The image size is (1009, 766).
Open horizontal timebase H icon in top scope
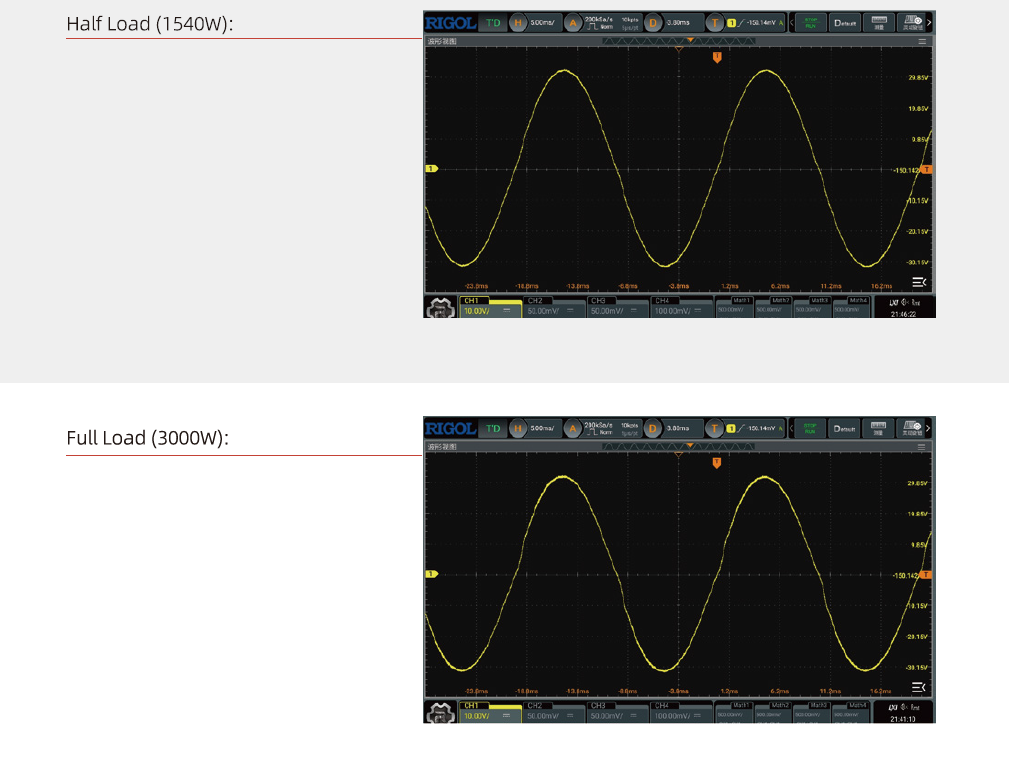[x=518, y=22]
